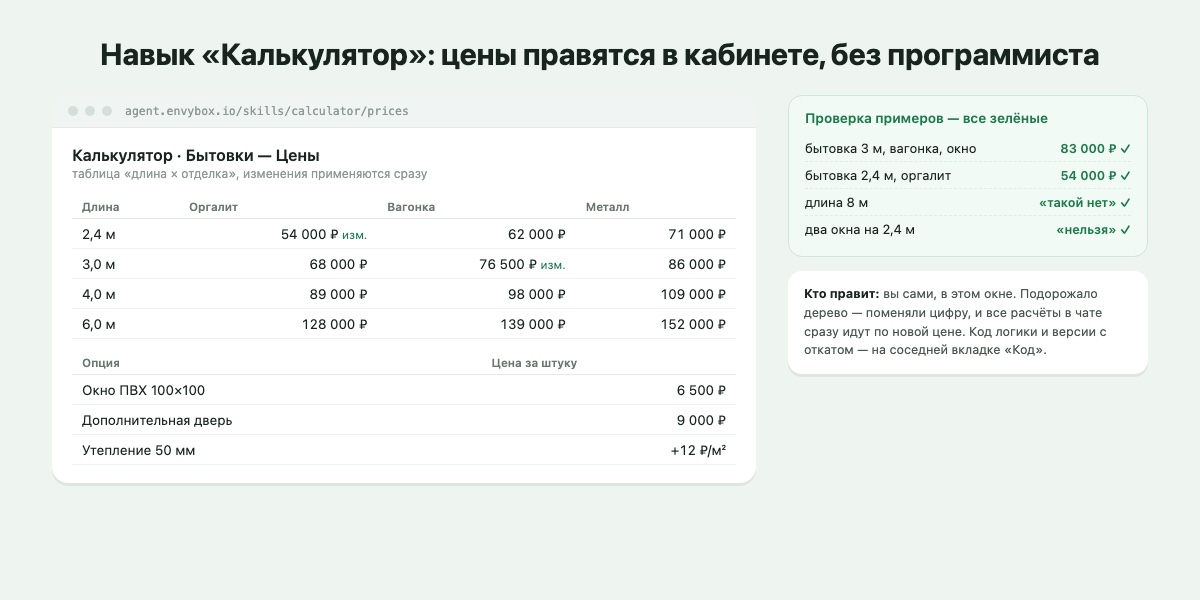Click the «Калькулятор · Бытовки — Цены» page title
The width and height of the screenshot is (1200, 600).
(x=196, y=156)
